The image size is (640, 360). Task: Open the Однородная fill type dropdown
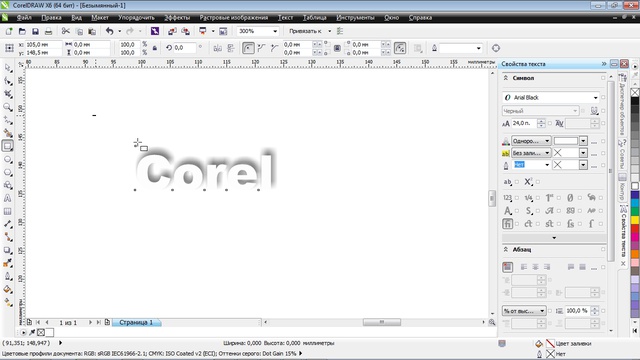click(x=547, y=141)
